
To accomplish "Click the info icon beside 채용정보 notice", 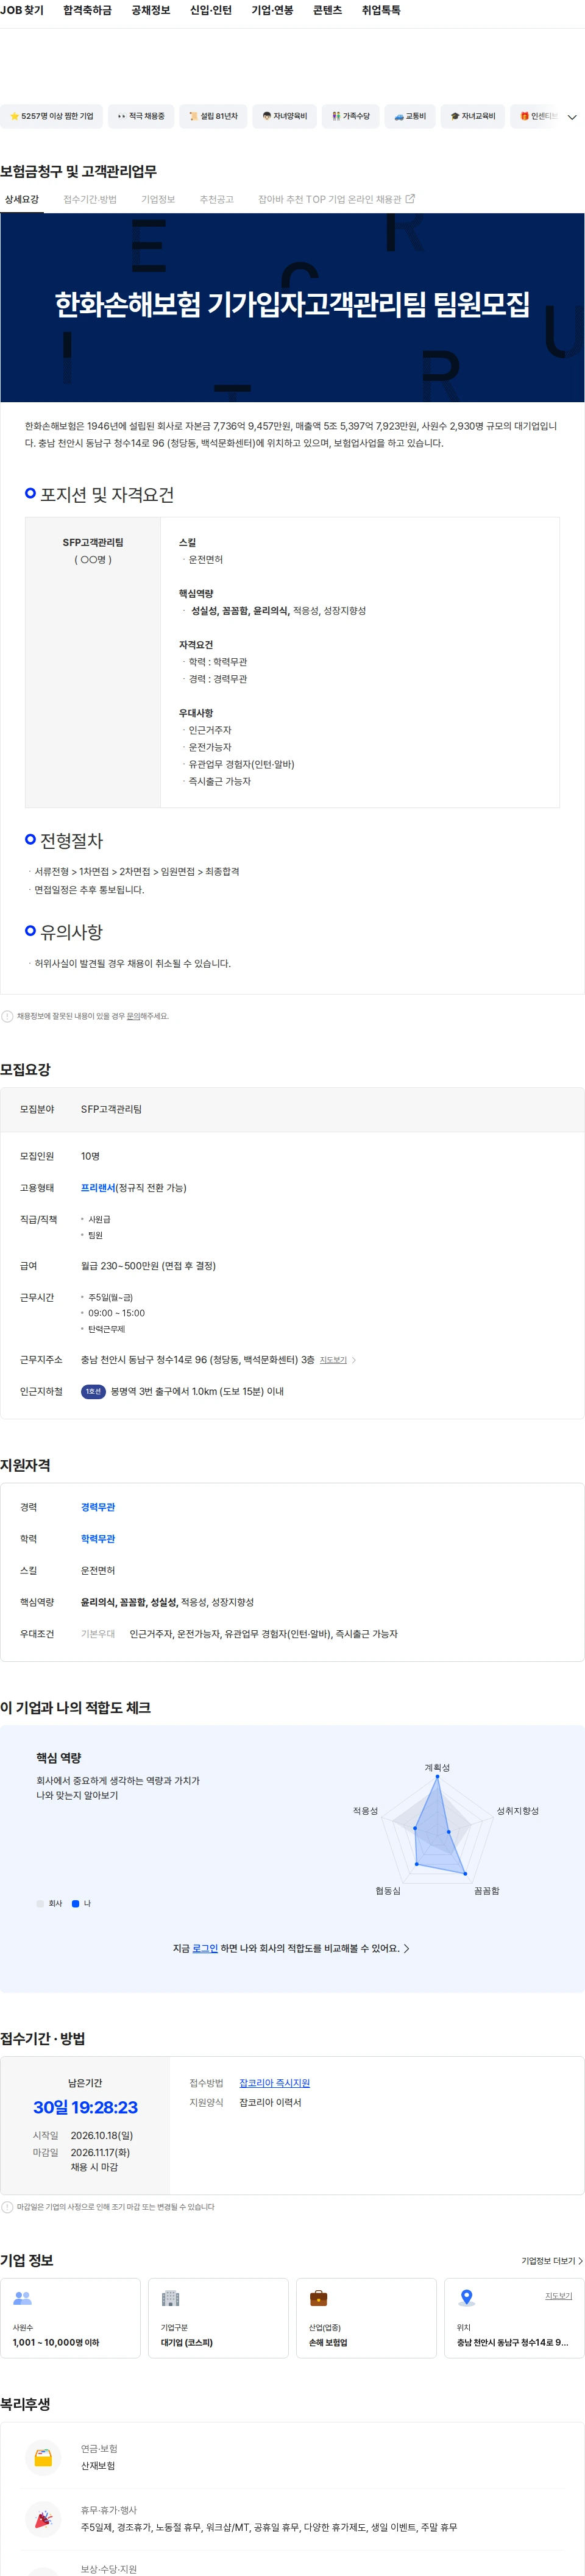I will 7,1016.
